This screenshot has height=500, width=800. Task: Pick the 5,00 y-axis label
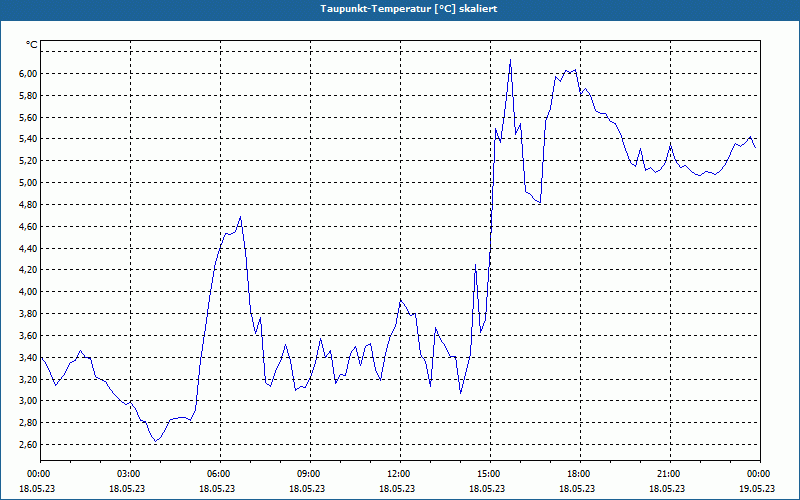coord(29,183)
